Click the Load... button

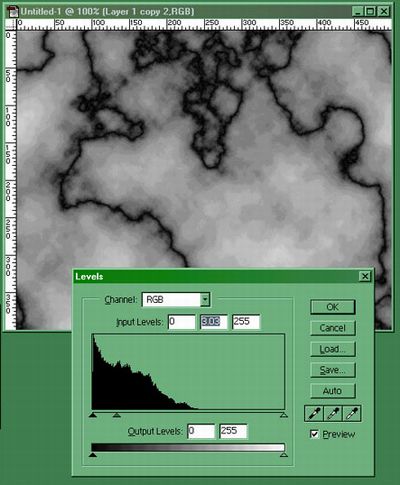(x=333, y=349)
